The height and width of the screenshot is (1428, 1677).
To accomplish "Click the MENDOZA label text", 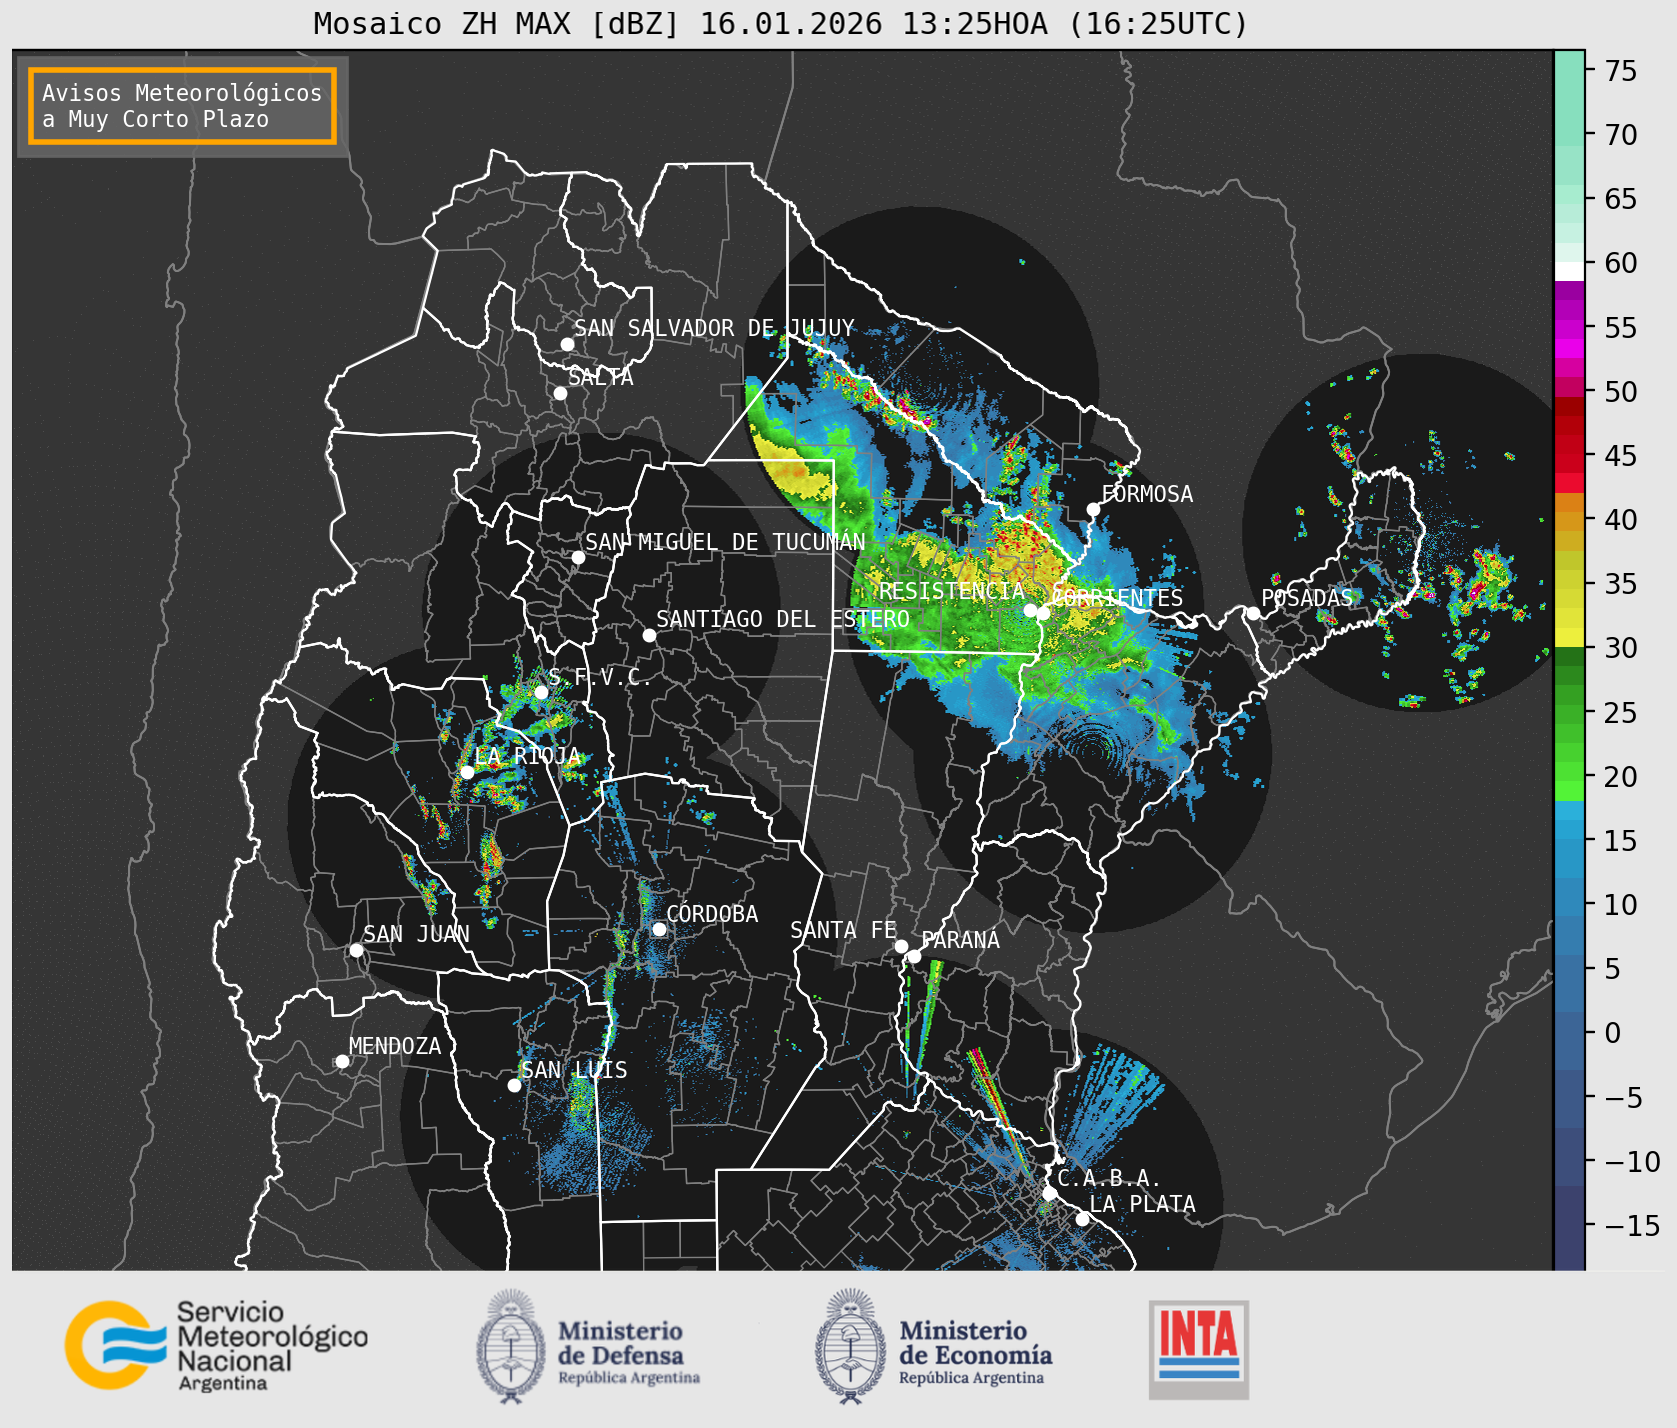I will (x=395, y=1046).
